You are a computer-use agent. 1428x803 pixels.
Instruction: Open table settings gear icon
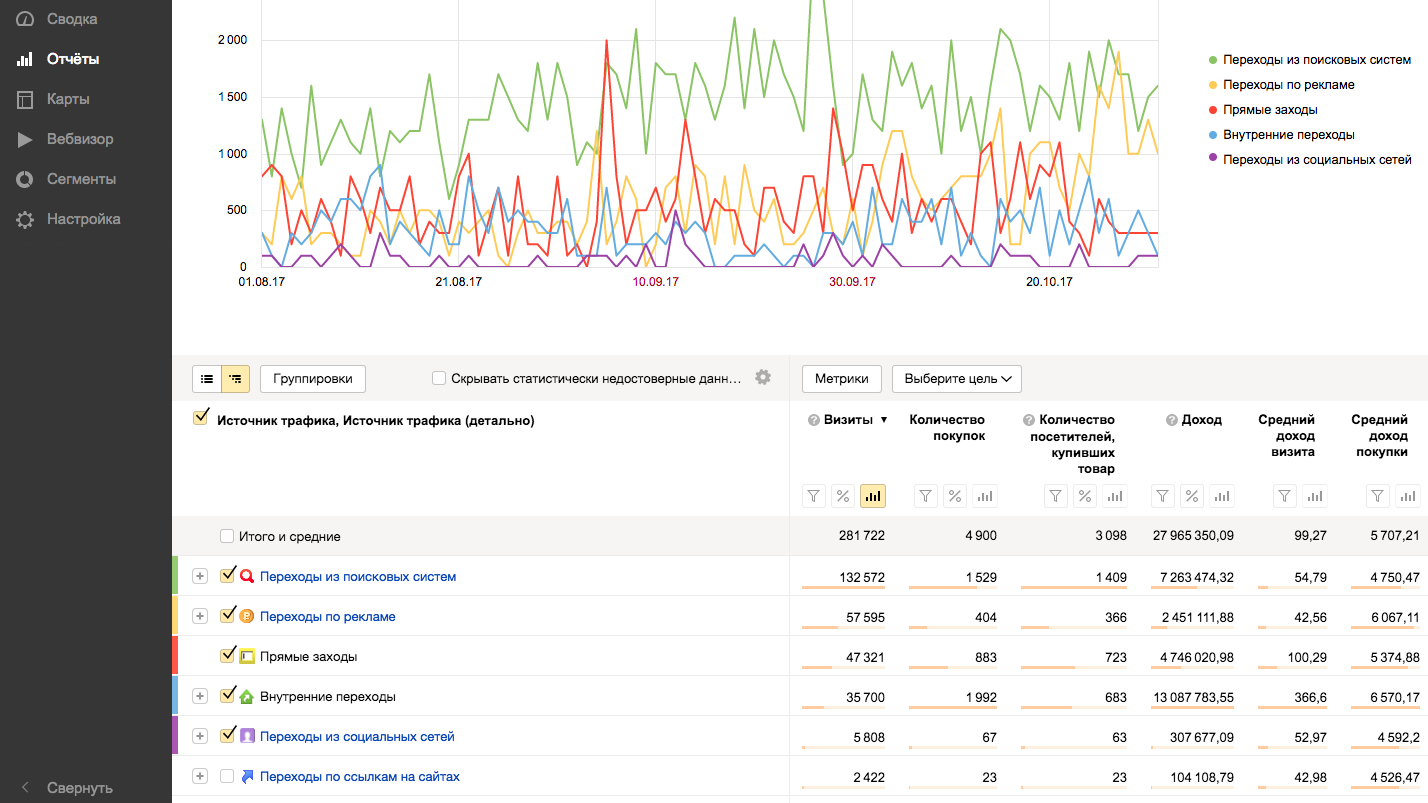pyautogui.click(x=763, y=377)
